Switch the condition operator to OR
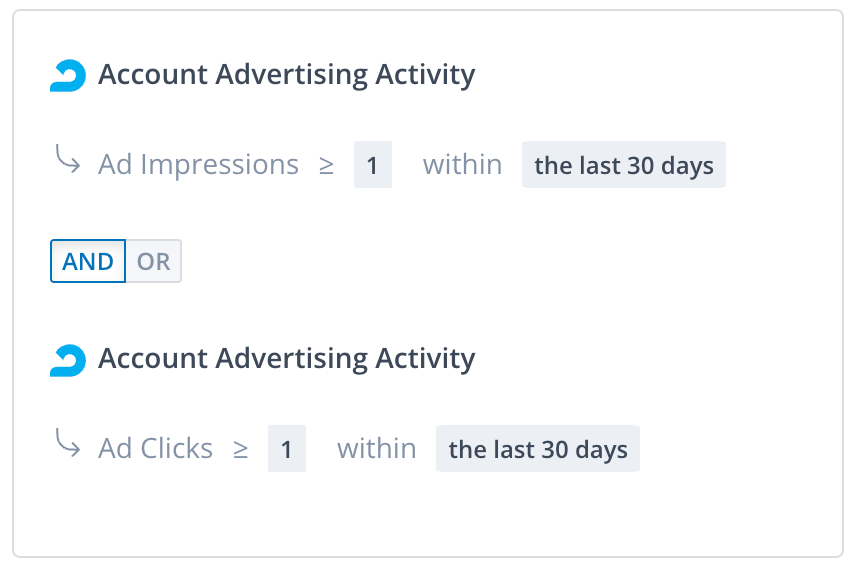 (154, 262)
